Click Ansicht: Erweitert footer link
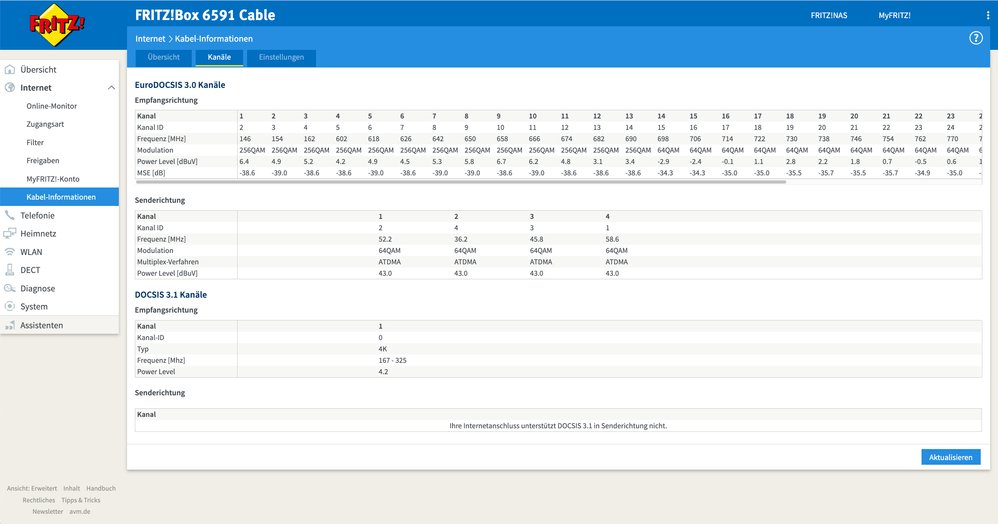The height and width of the screenshot is (524, 998). point(32,488)
